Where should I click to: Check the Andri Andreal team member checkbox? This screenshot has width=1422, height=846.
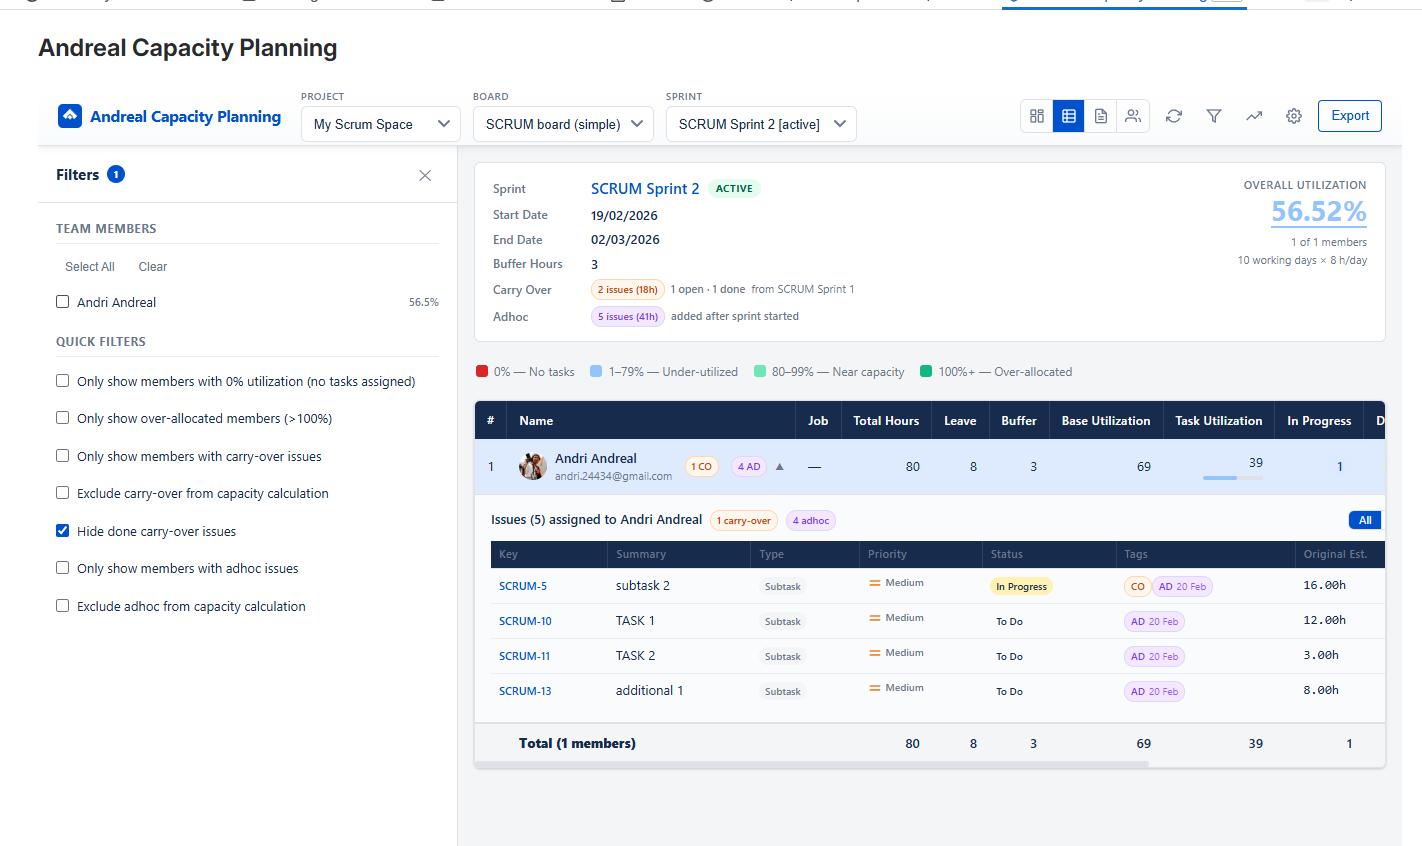tap(62, 301)
